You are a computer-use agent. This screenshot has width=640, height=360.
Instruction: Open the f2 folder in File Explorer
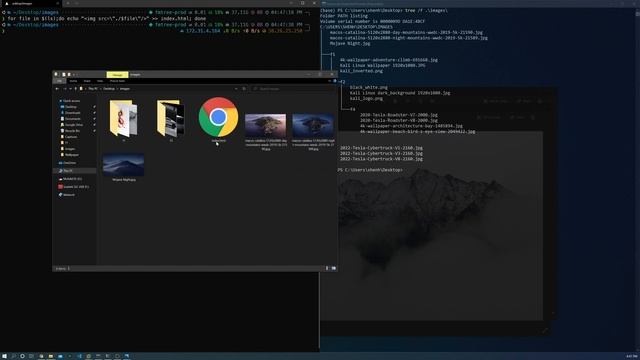[171, 119]
